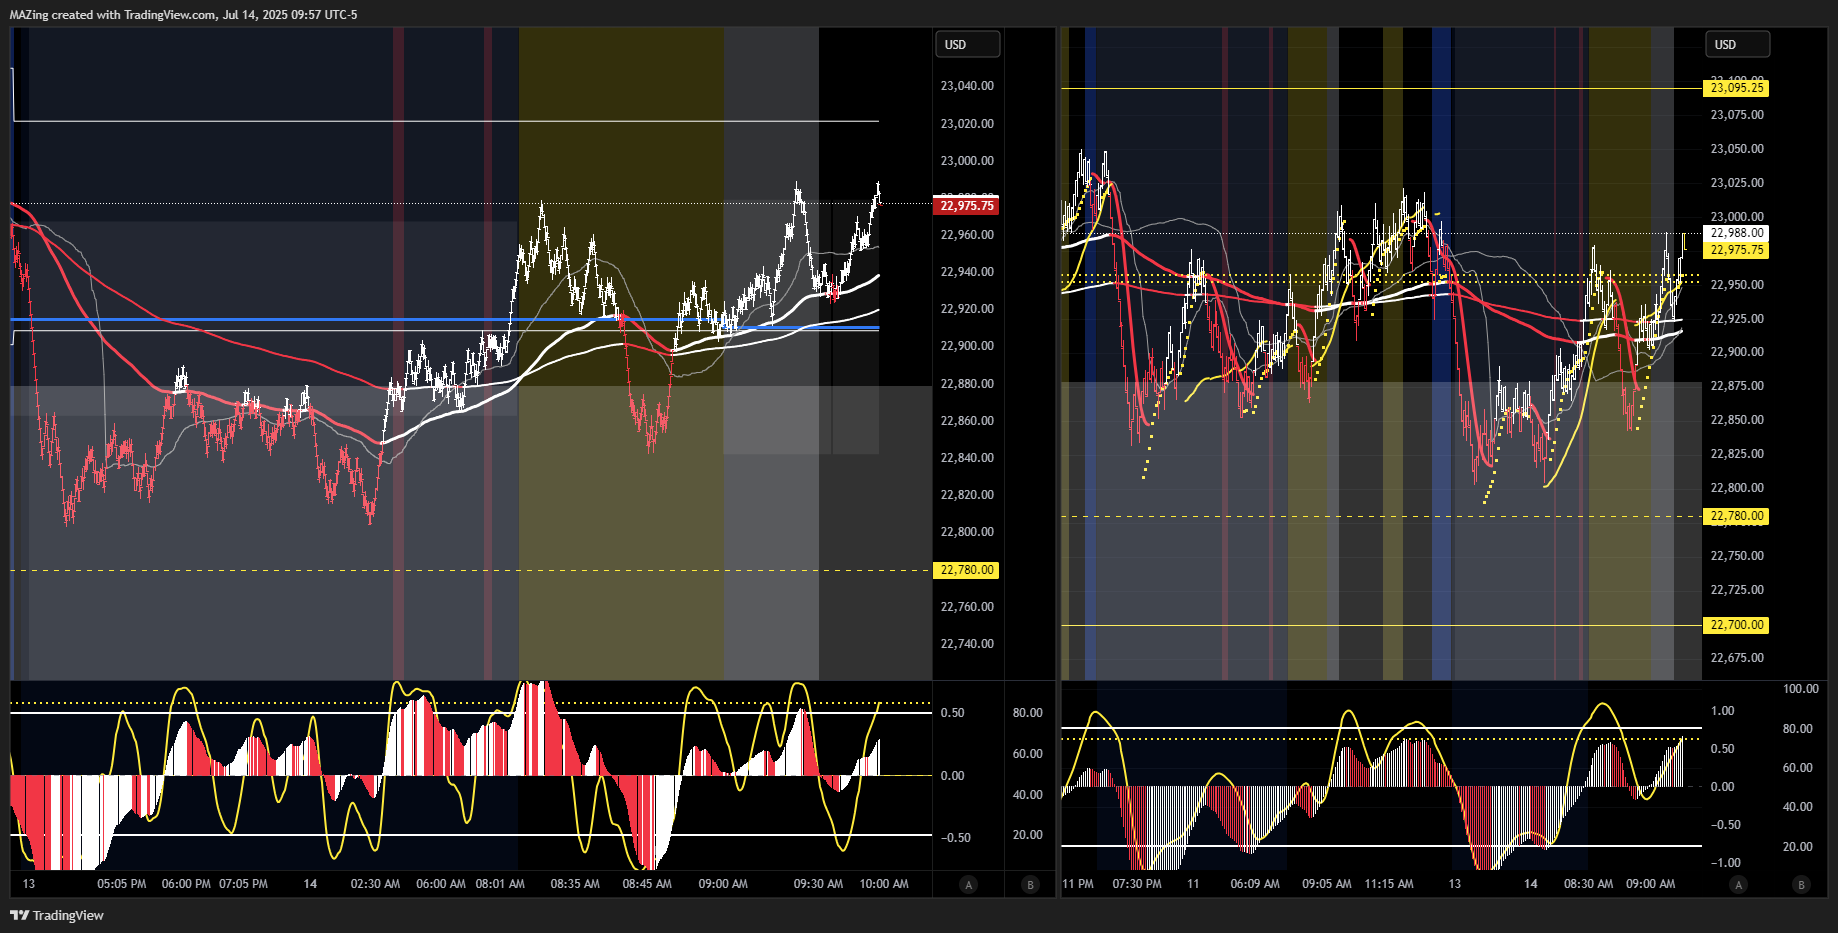Click the 23,020.00 price on left scale
Viewport: 1838px width, 933px height.
[967, 124]
